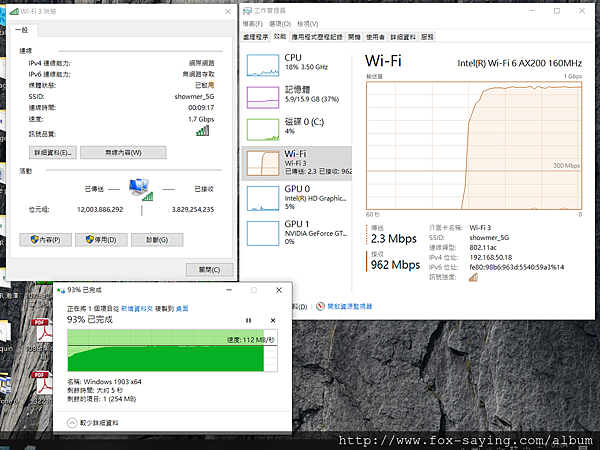The height and width of the screenshot is (450, 600).
Task: Click the signal quality bars icon in Wi-Fi status
Action: pyautogui.click(x=203, y=131)
